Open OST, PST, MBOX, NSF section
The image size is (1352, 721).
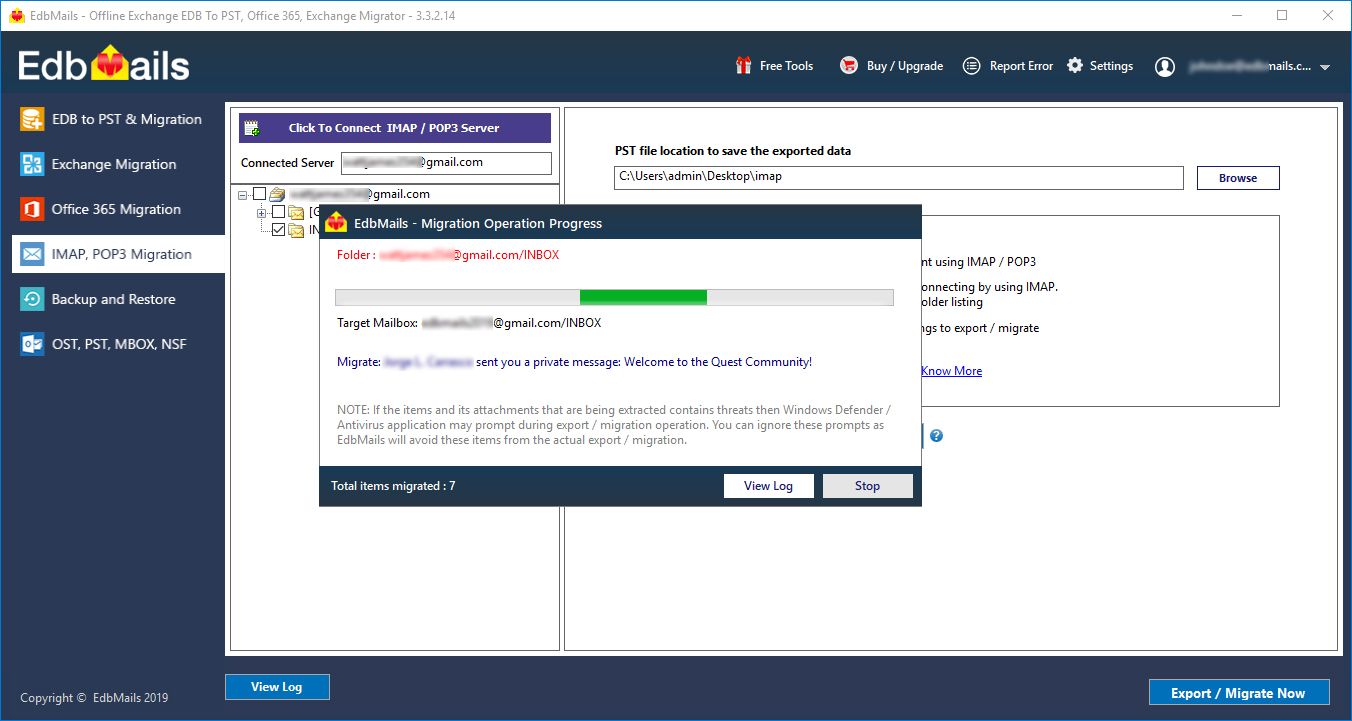tap(118, 344)
